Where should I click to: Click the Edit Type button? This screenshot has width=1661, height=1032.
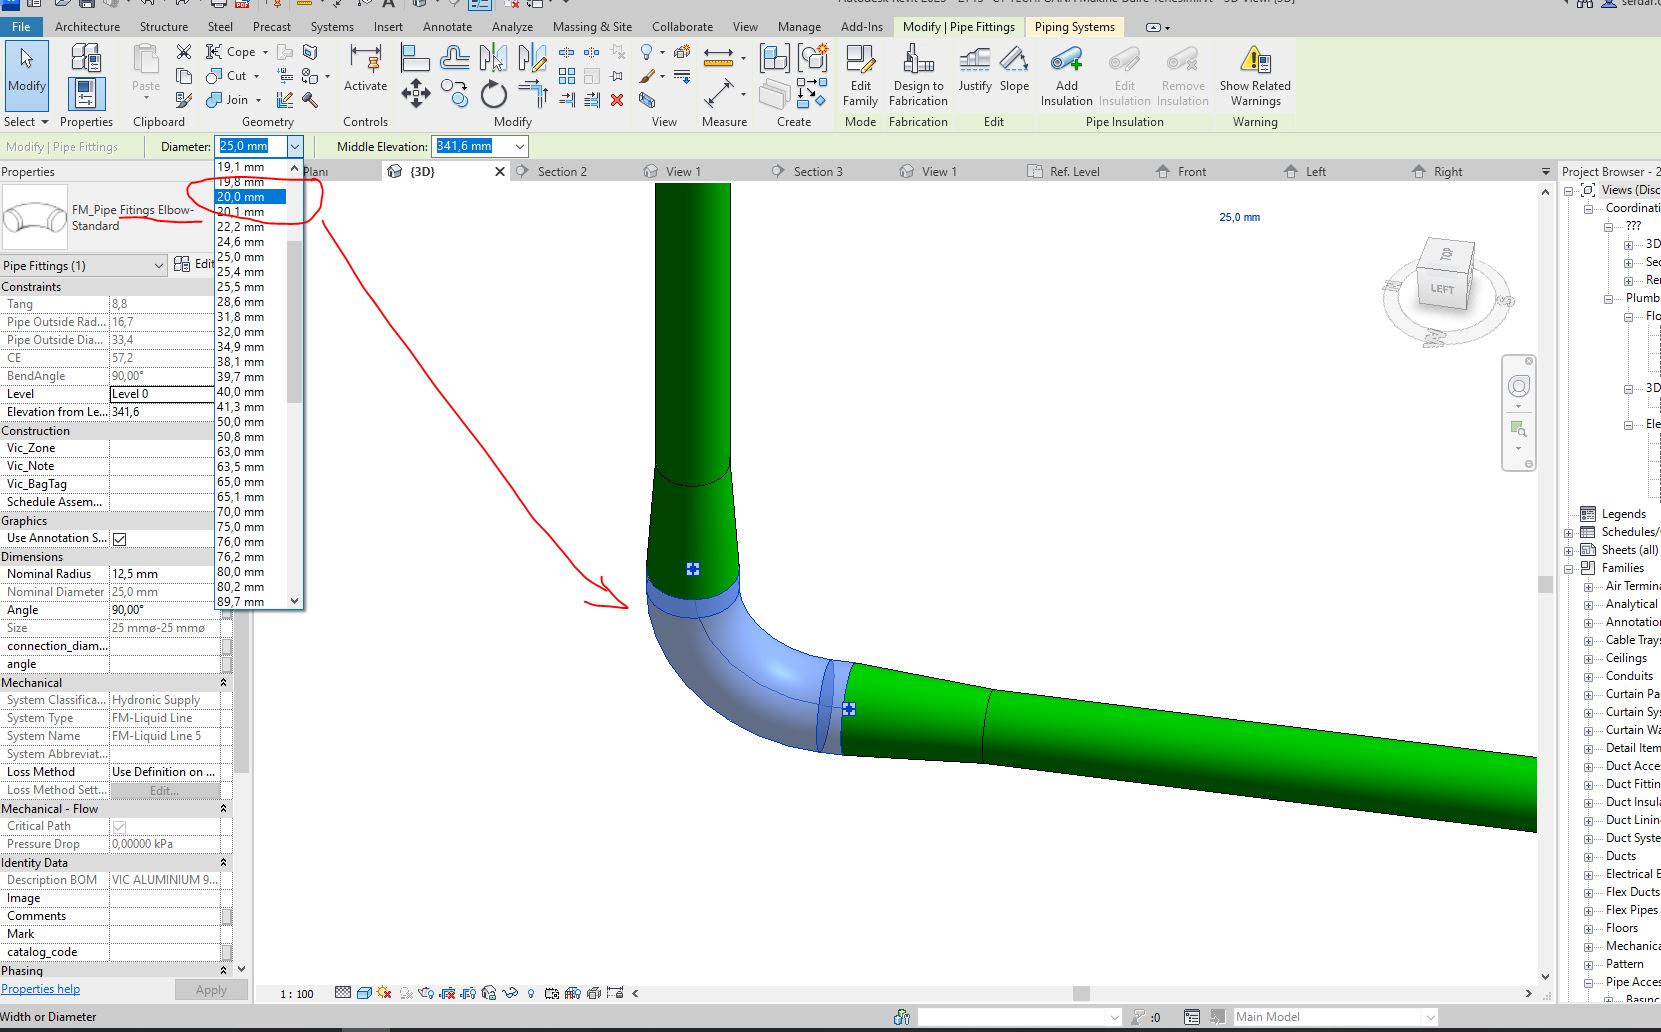point(194,264)
